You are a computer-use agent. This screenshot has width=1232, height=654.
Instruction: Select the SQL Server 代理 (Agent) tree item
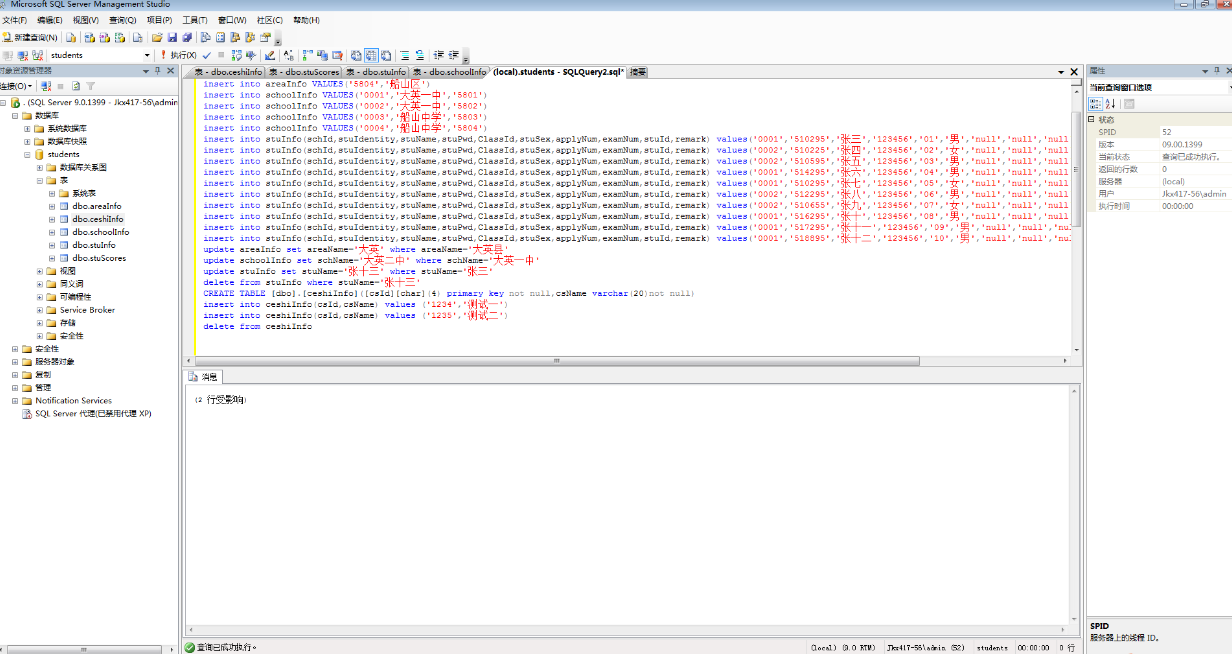(x=93, y=413)
